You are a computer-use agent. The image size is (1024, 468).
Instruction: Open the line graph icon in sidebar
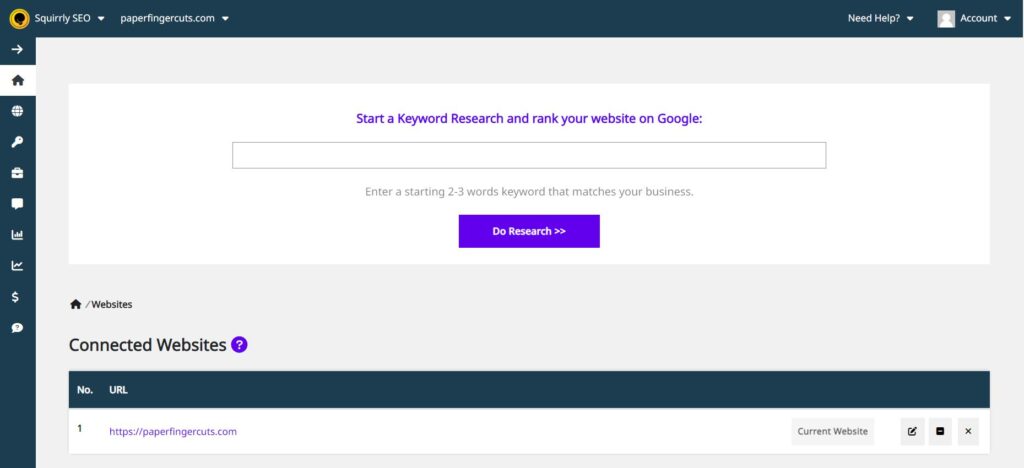[x=18, y=266]
